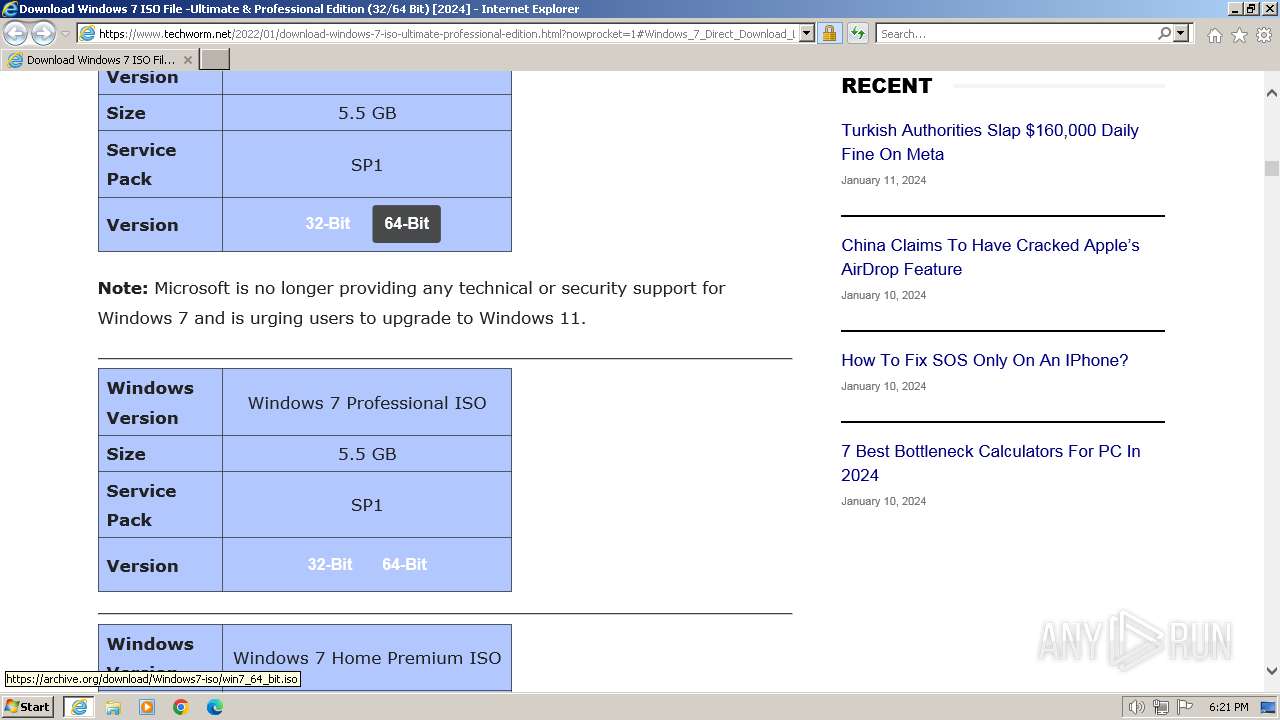Click the January 11, 2024 date
Viewport: 1280px width, 720px height.
point(884,180)
